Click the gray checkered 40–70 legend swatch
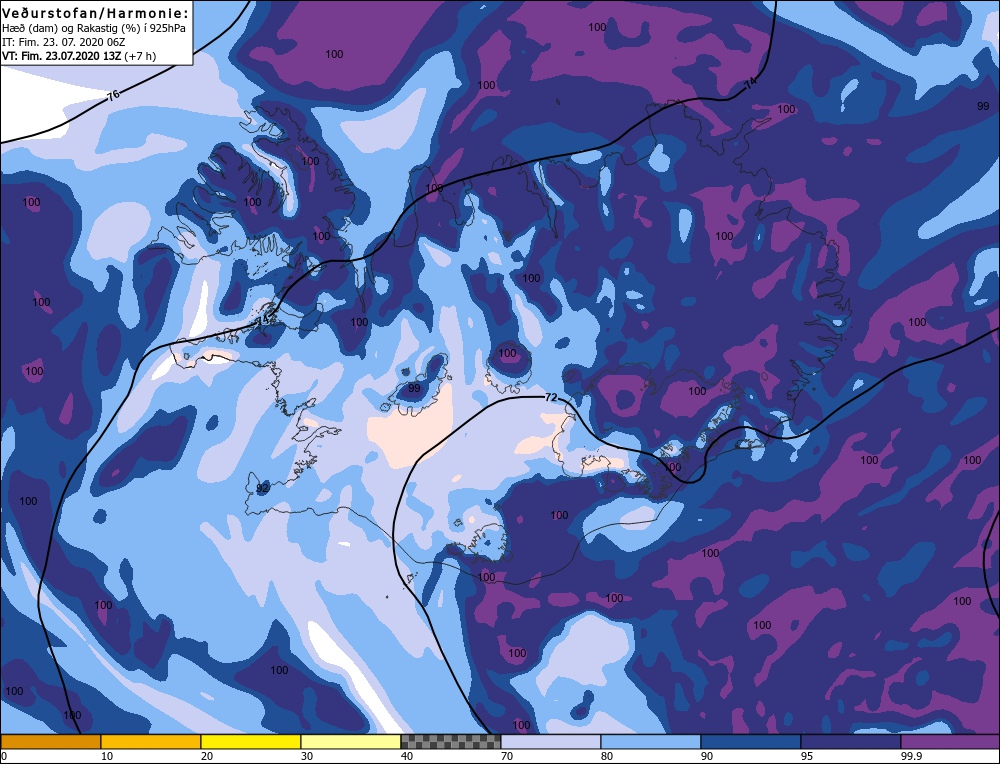 pos(451,741)
